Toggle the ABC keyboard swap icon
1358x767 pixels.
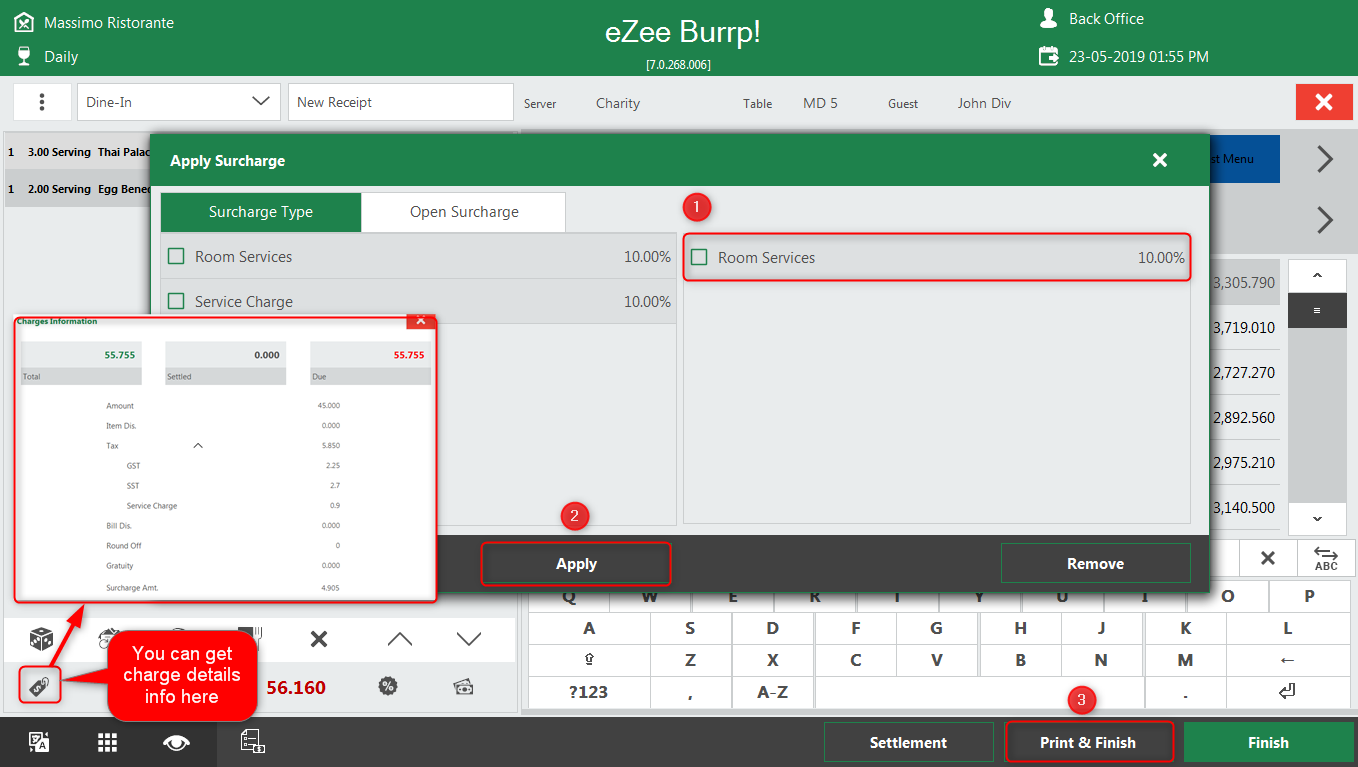pos(1326,558)
